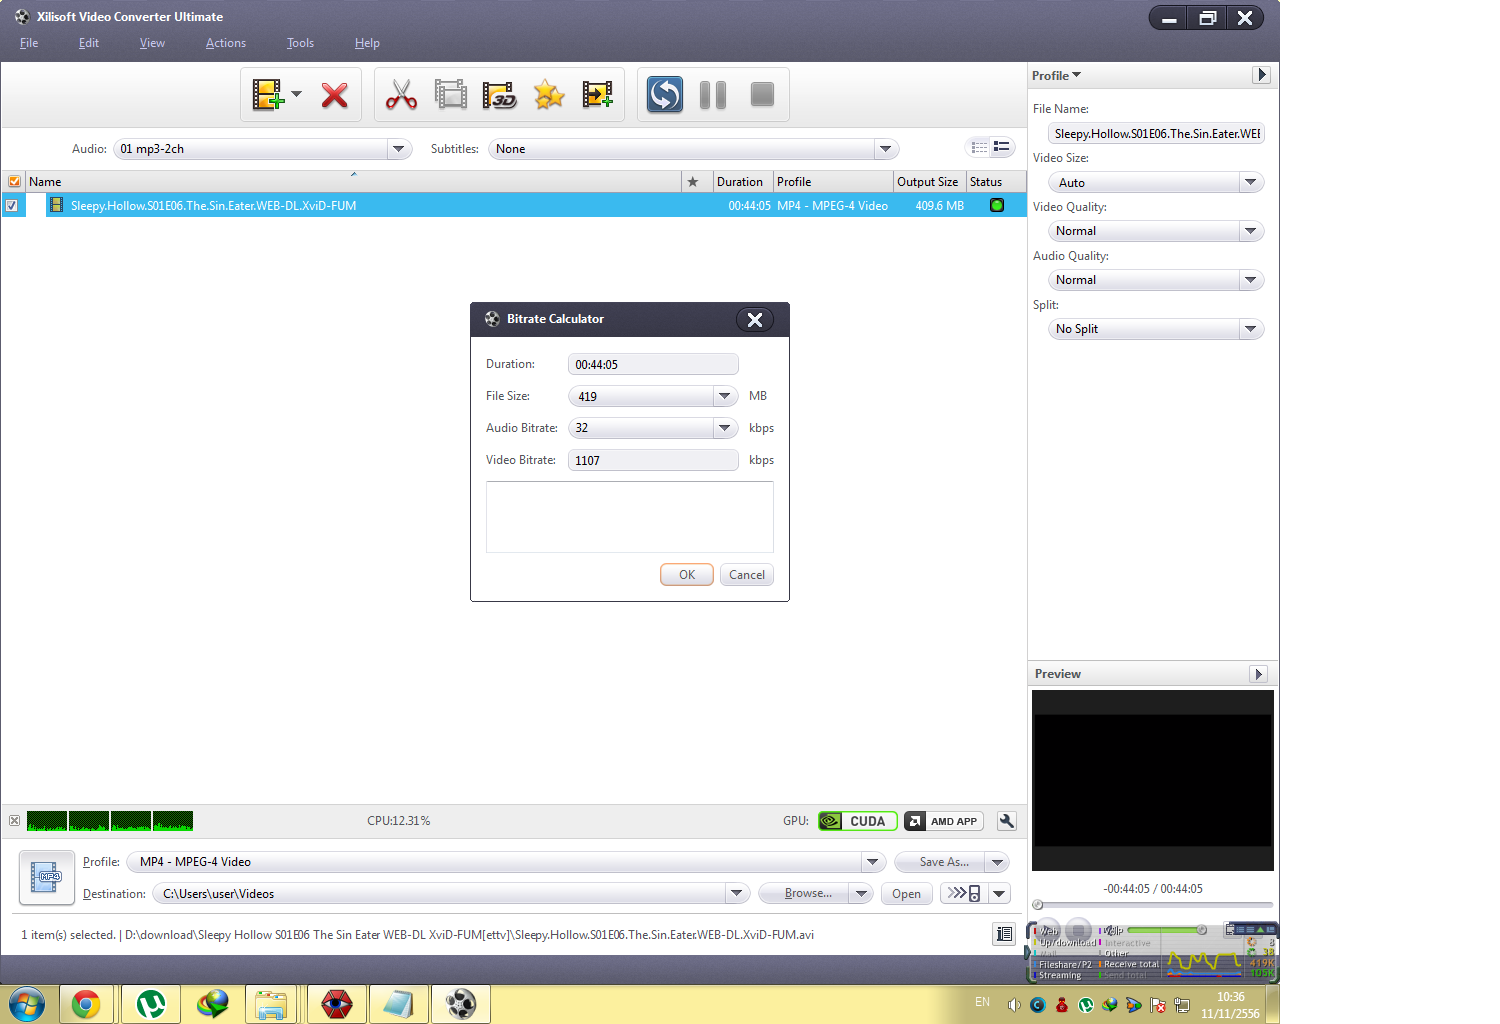Toggle AMD APP acceleration
Viewport: 1500px width, 1024px height.
point(944,821)
